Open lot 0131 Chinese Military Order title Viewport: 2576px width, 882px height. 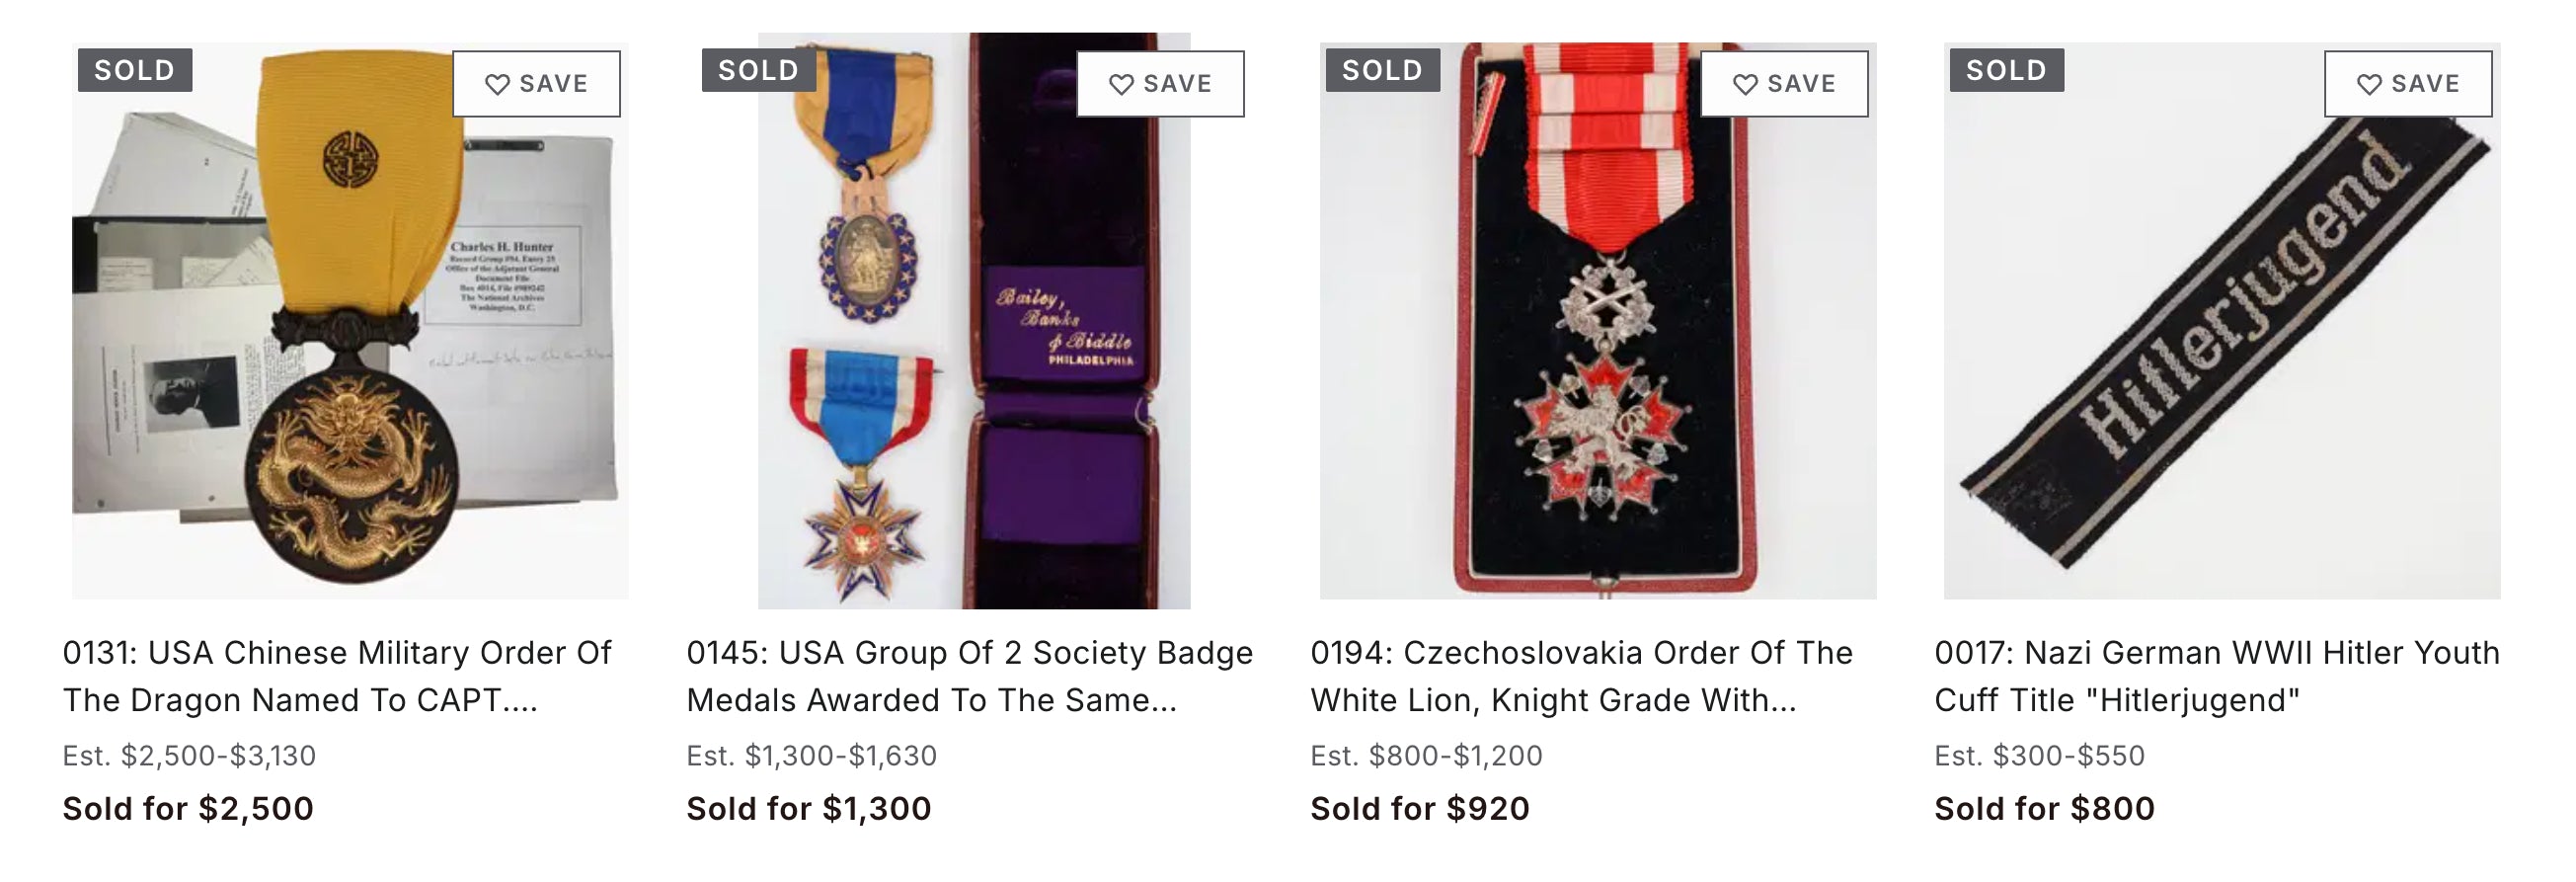[337, 676]
